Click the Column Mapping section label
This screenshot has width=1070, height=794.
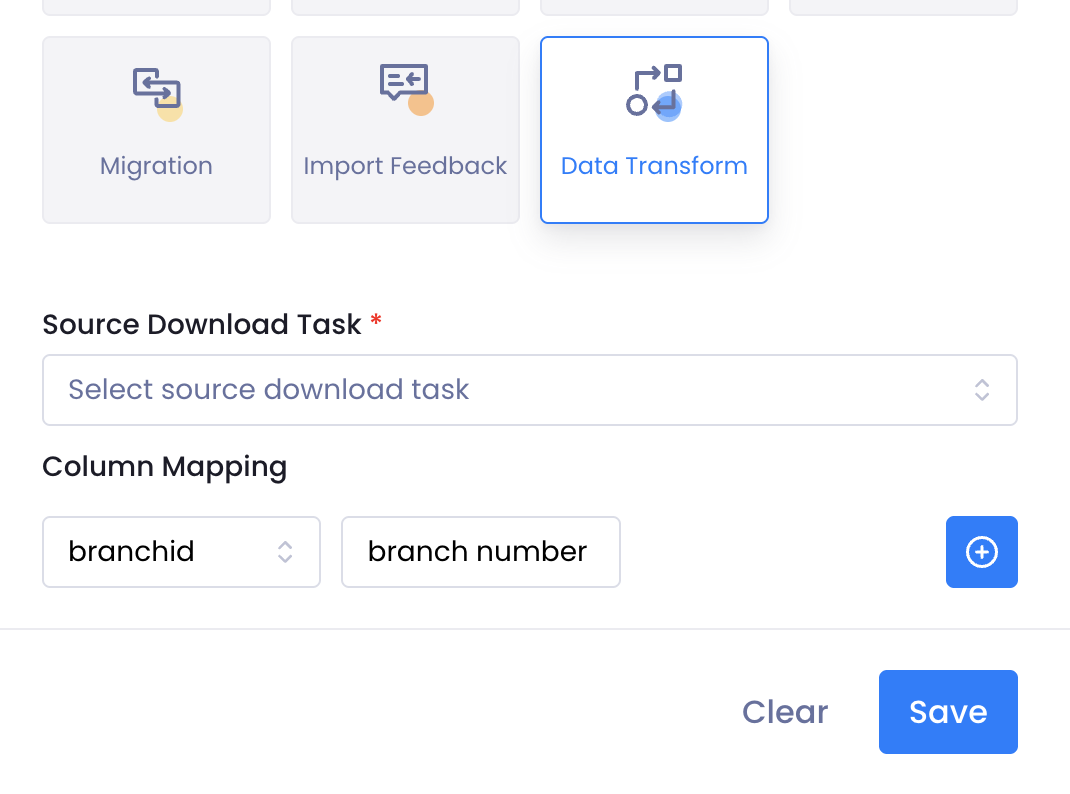[x=165, y=467]
